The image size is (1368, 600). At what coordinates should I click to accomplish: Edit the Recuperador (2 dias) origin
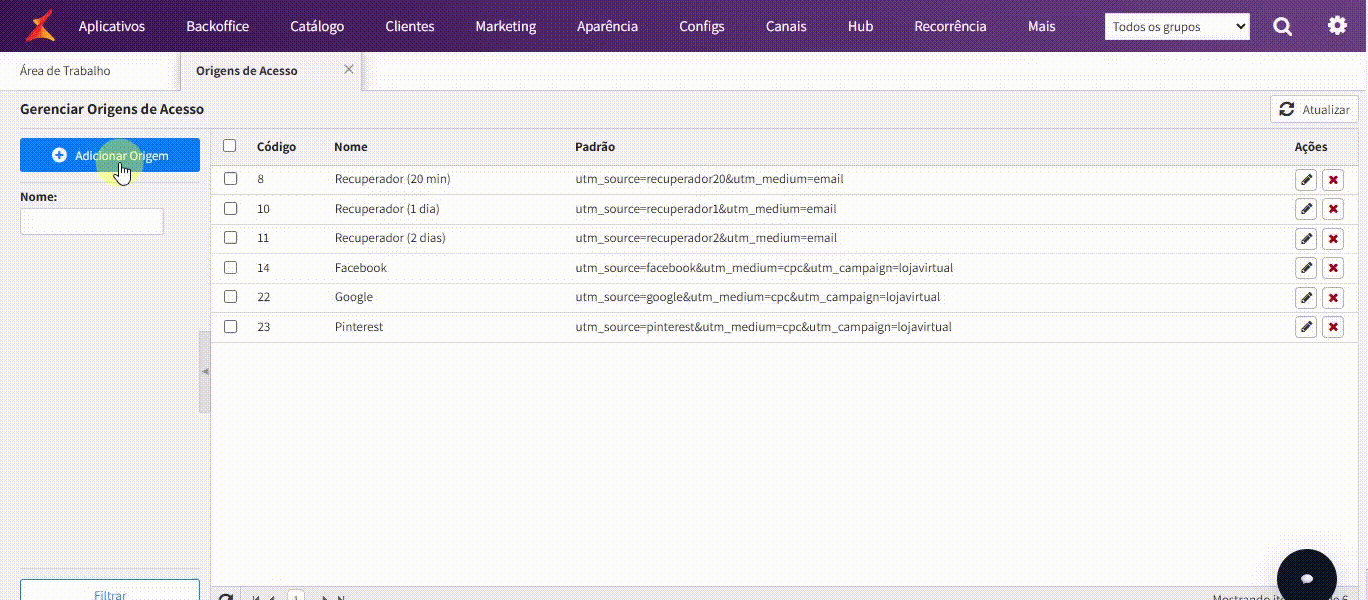(1305, 238)
